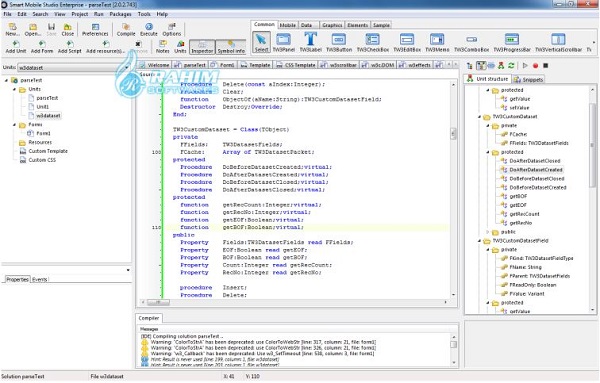Open Preferences from the toolbar
Viewport: 600px width, 383px height.
pos(95,29)
